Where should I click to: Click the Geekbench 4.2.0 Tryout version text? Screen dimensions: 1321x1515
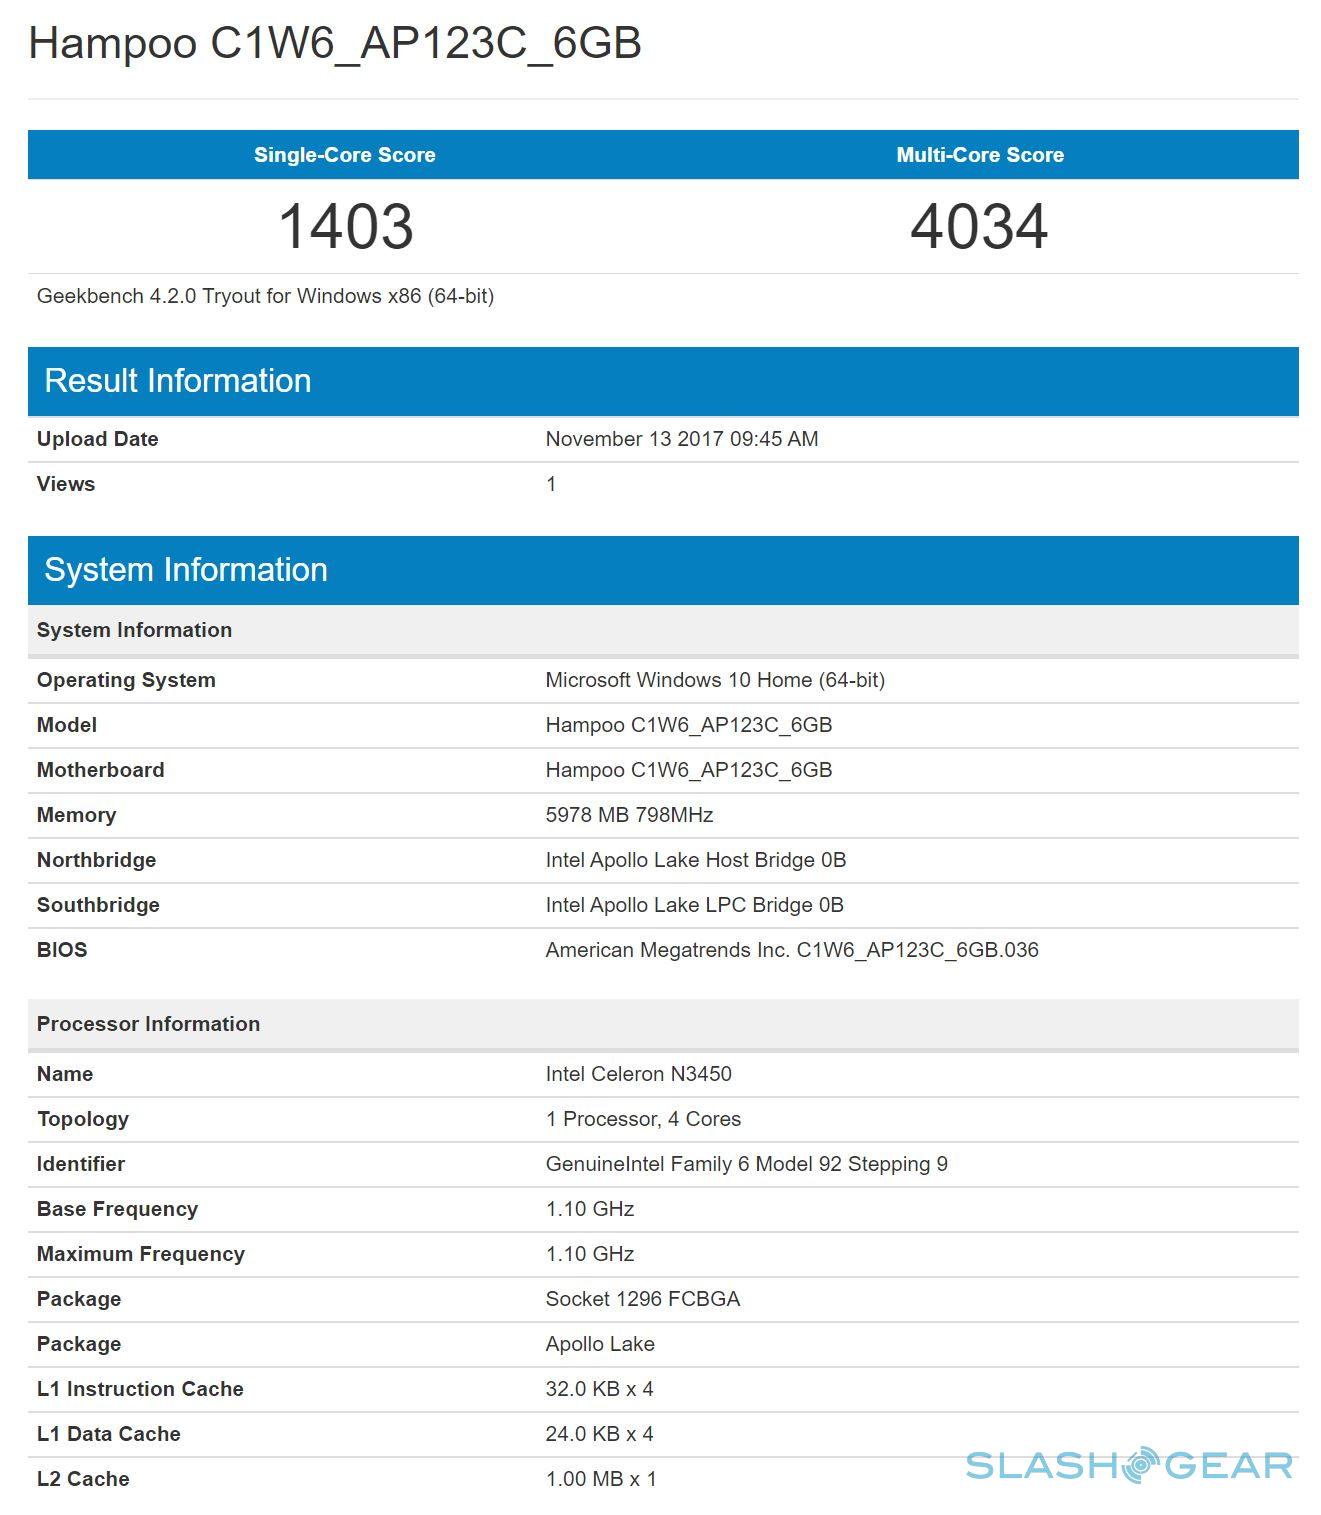[265, 296]
